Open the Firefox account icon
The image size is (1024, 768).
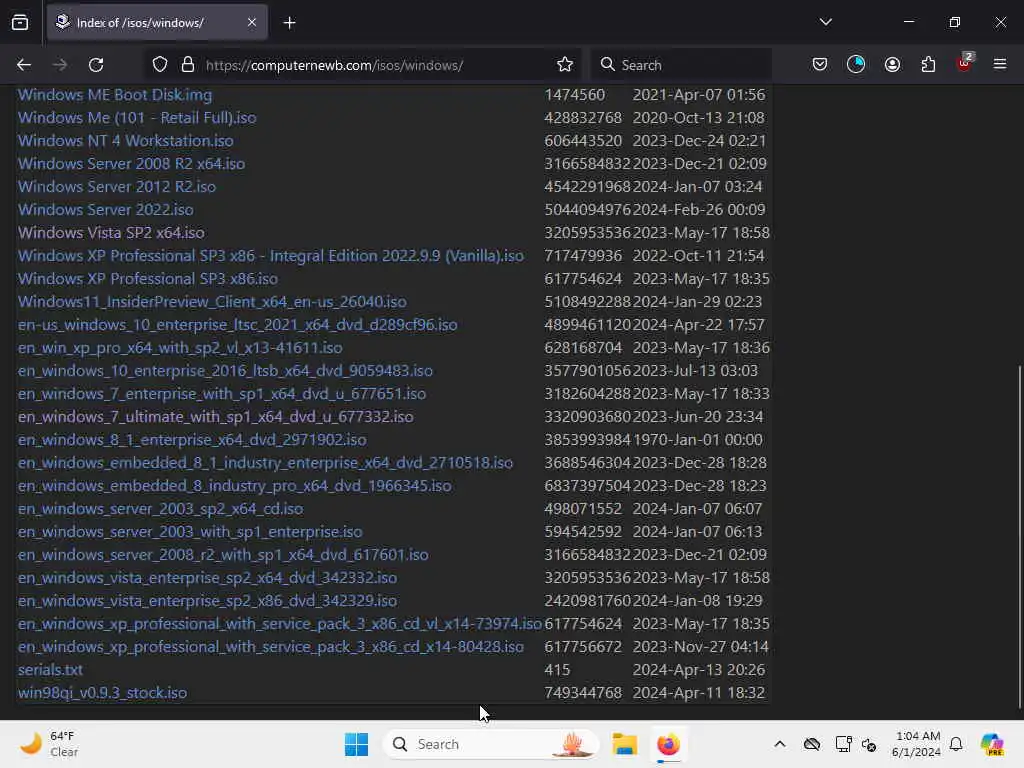click(x=892, y=64)
